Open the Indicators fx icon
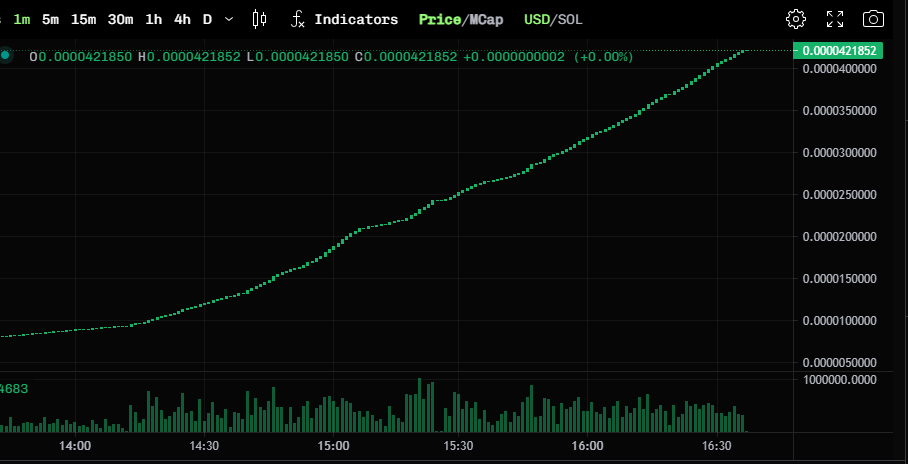The image size is (908, 464). [298, 20]
